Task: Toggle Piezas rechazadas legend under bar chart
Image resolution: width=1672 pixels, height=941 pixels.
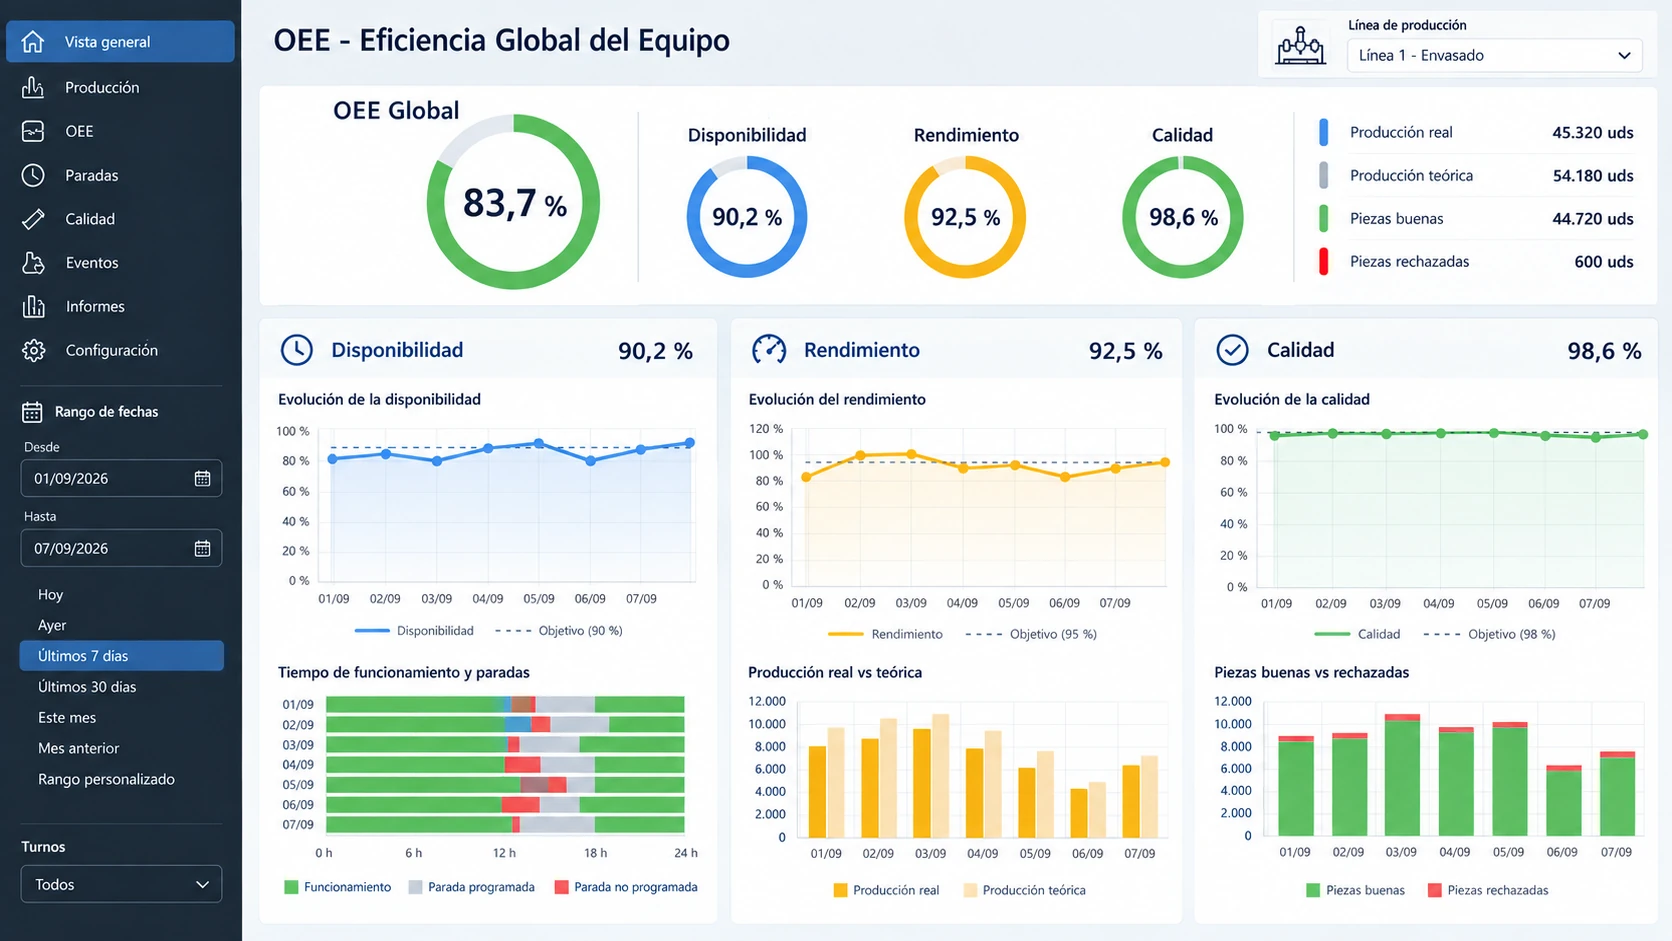Action: click(x=1488, y=890)
